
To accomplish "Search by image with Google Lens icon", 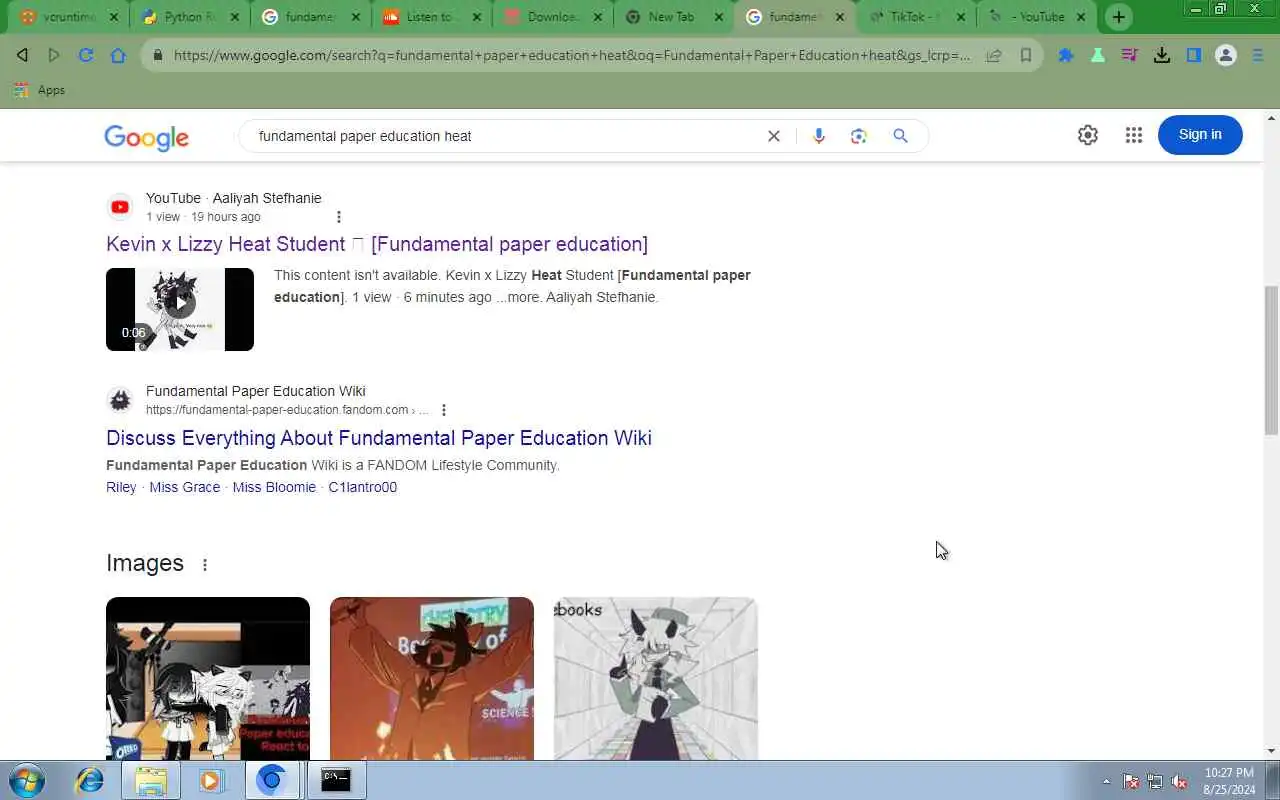I will coord(859,136).
